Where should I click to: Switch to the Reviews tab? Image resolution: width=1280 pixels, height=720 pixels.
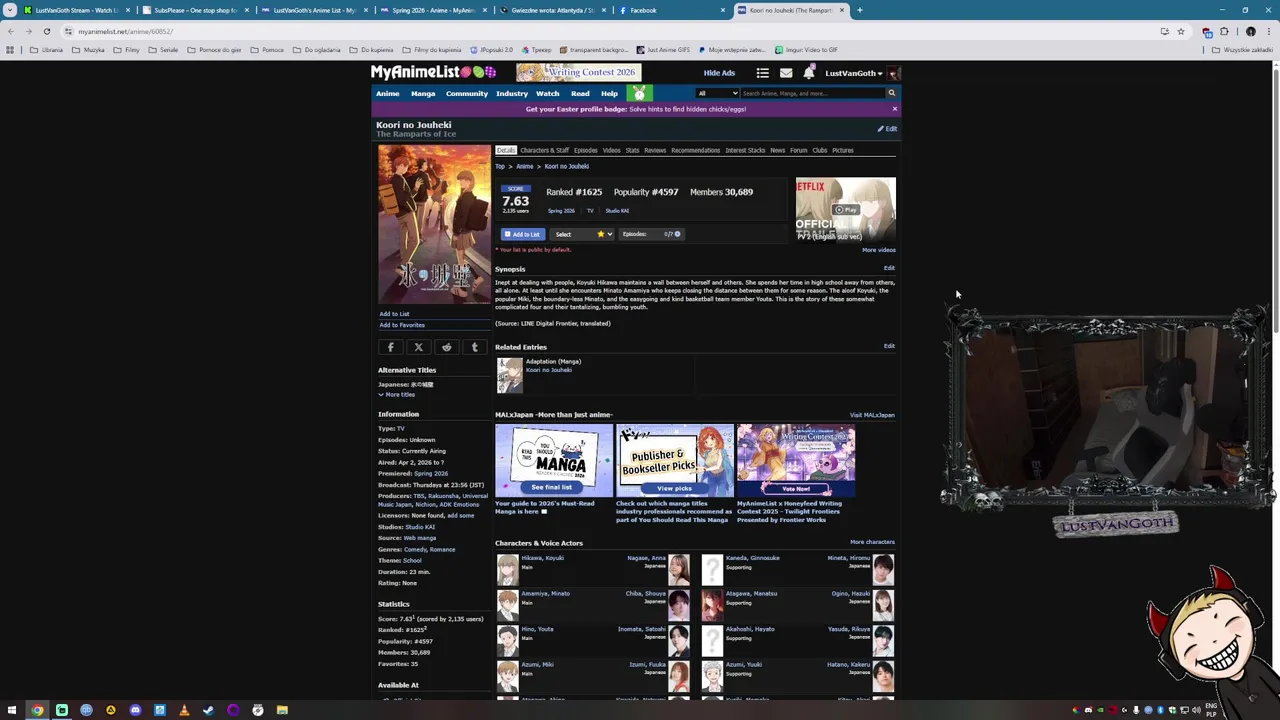click(x=655, y=151)
